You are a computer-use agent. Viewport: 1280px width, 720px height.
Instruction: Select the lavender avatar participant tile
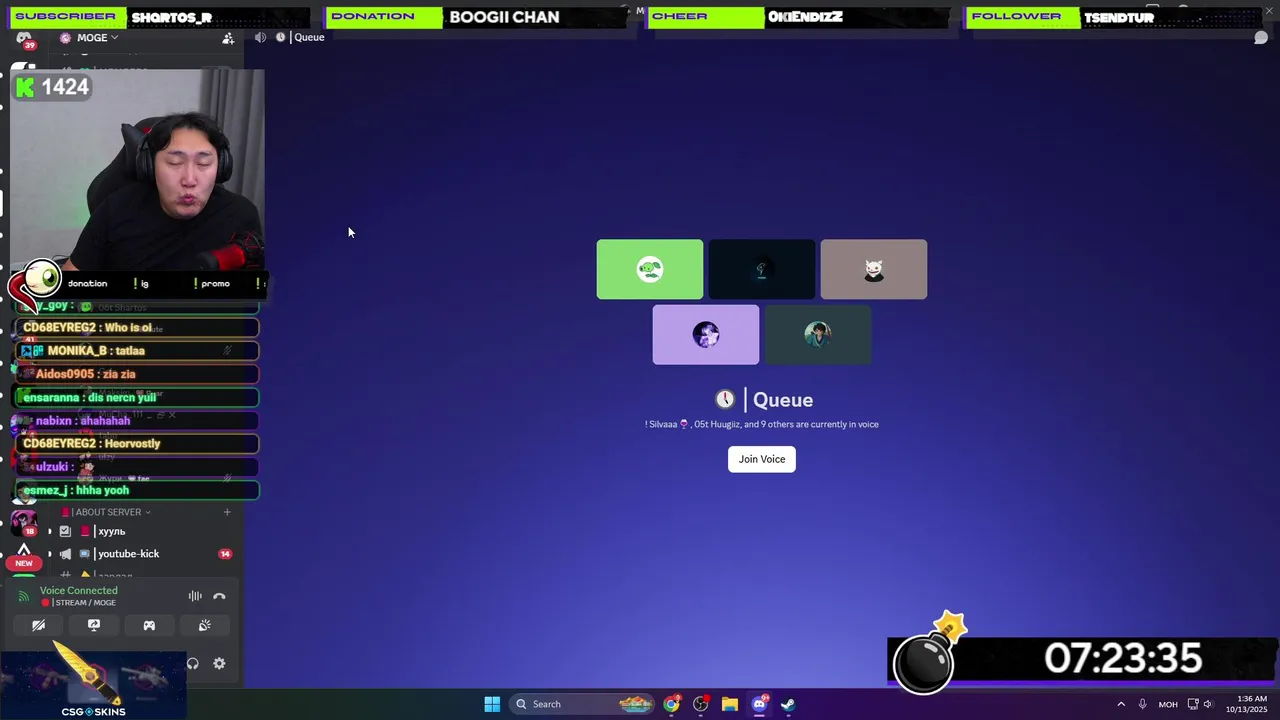706,335
